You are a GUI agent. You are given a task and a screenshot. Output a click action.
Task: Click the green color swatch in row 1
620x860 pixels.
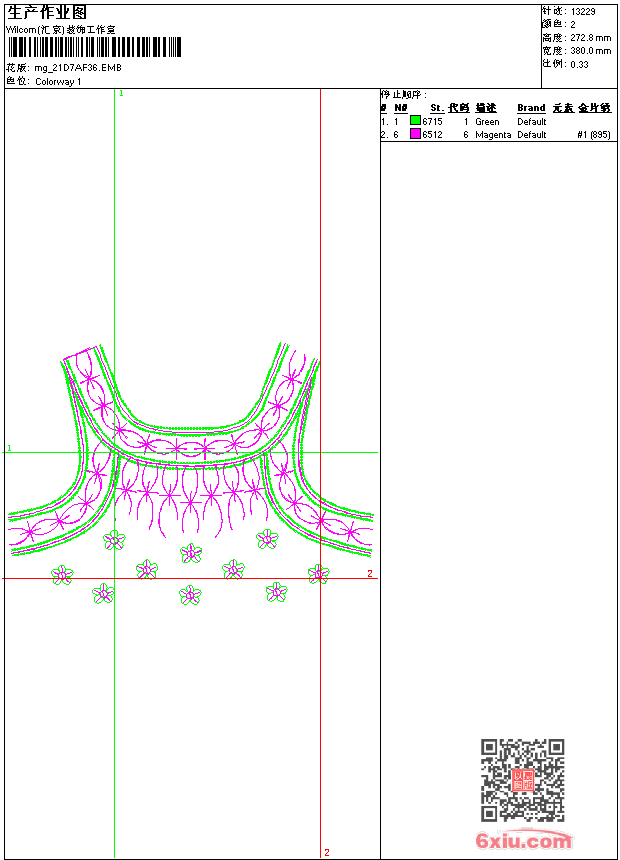(x=415, y=121)
